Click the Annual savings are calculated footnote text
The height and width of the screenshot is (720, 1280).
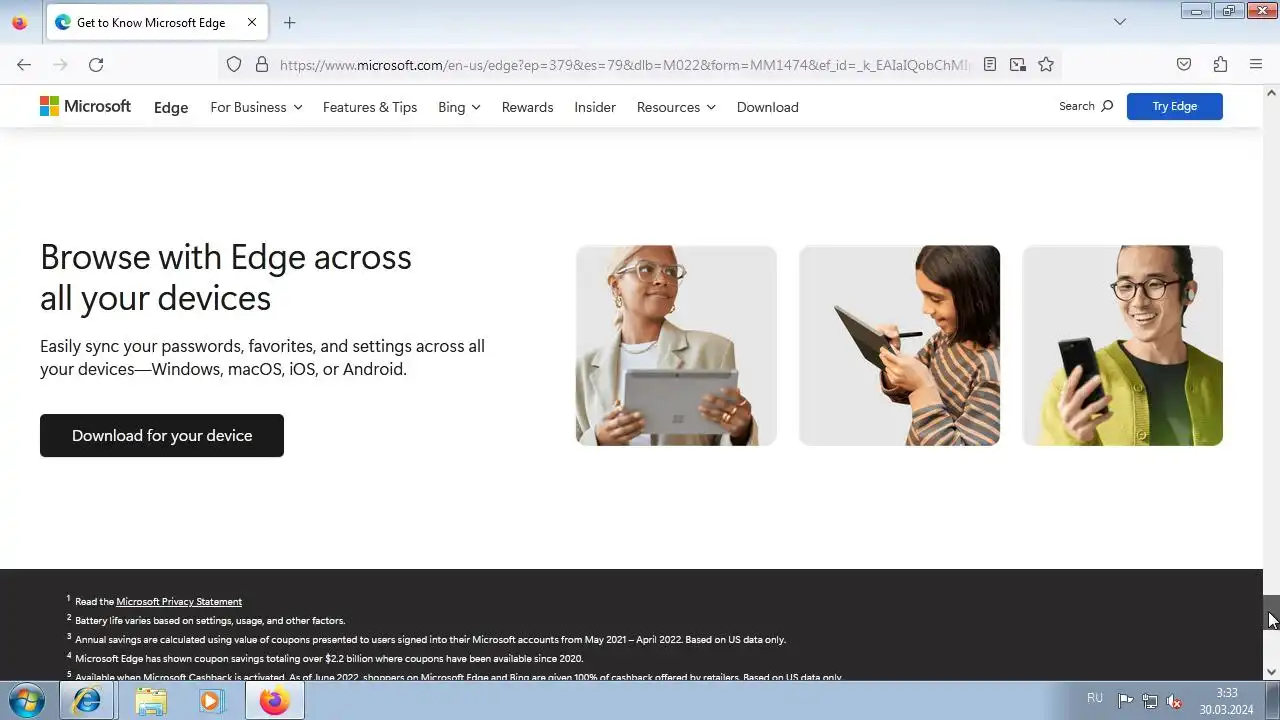(x=430, y=639)
